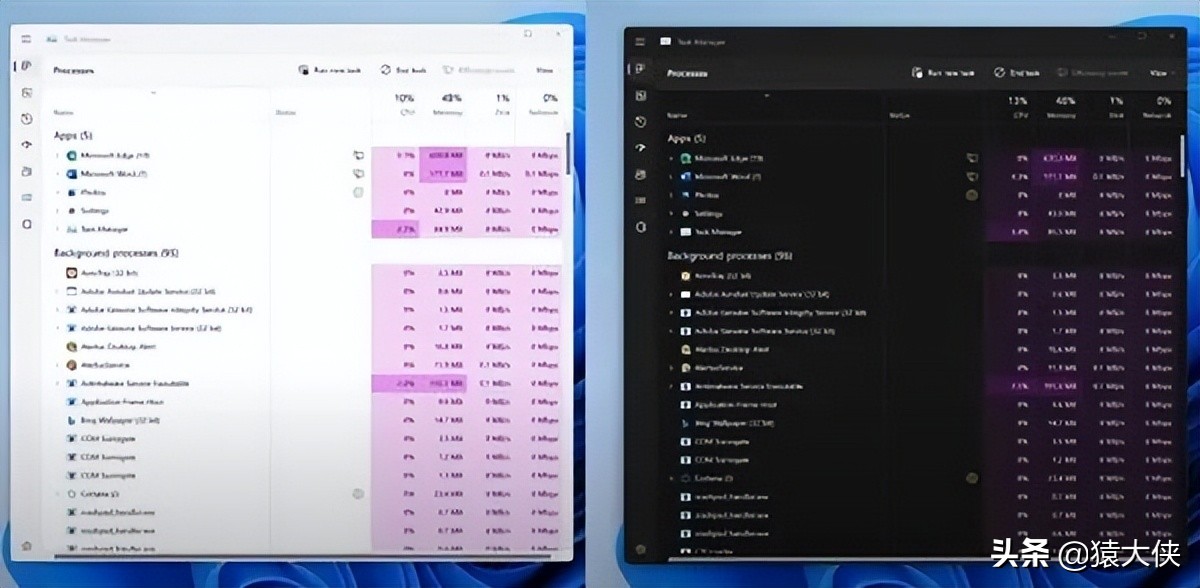The image size is (1200, 588).
Task: Expand the Microsoft Word row in the light window
Action: (x=57, y=174)
